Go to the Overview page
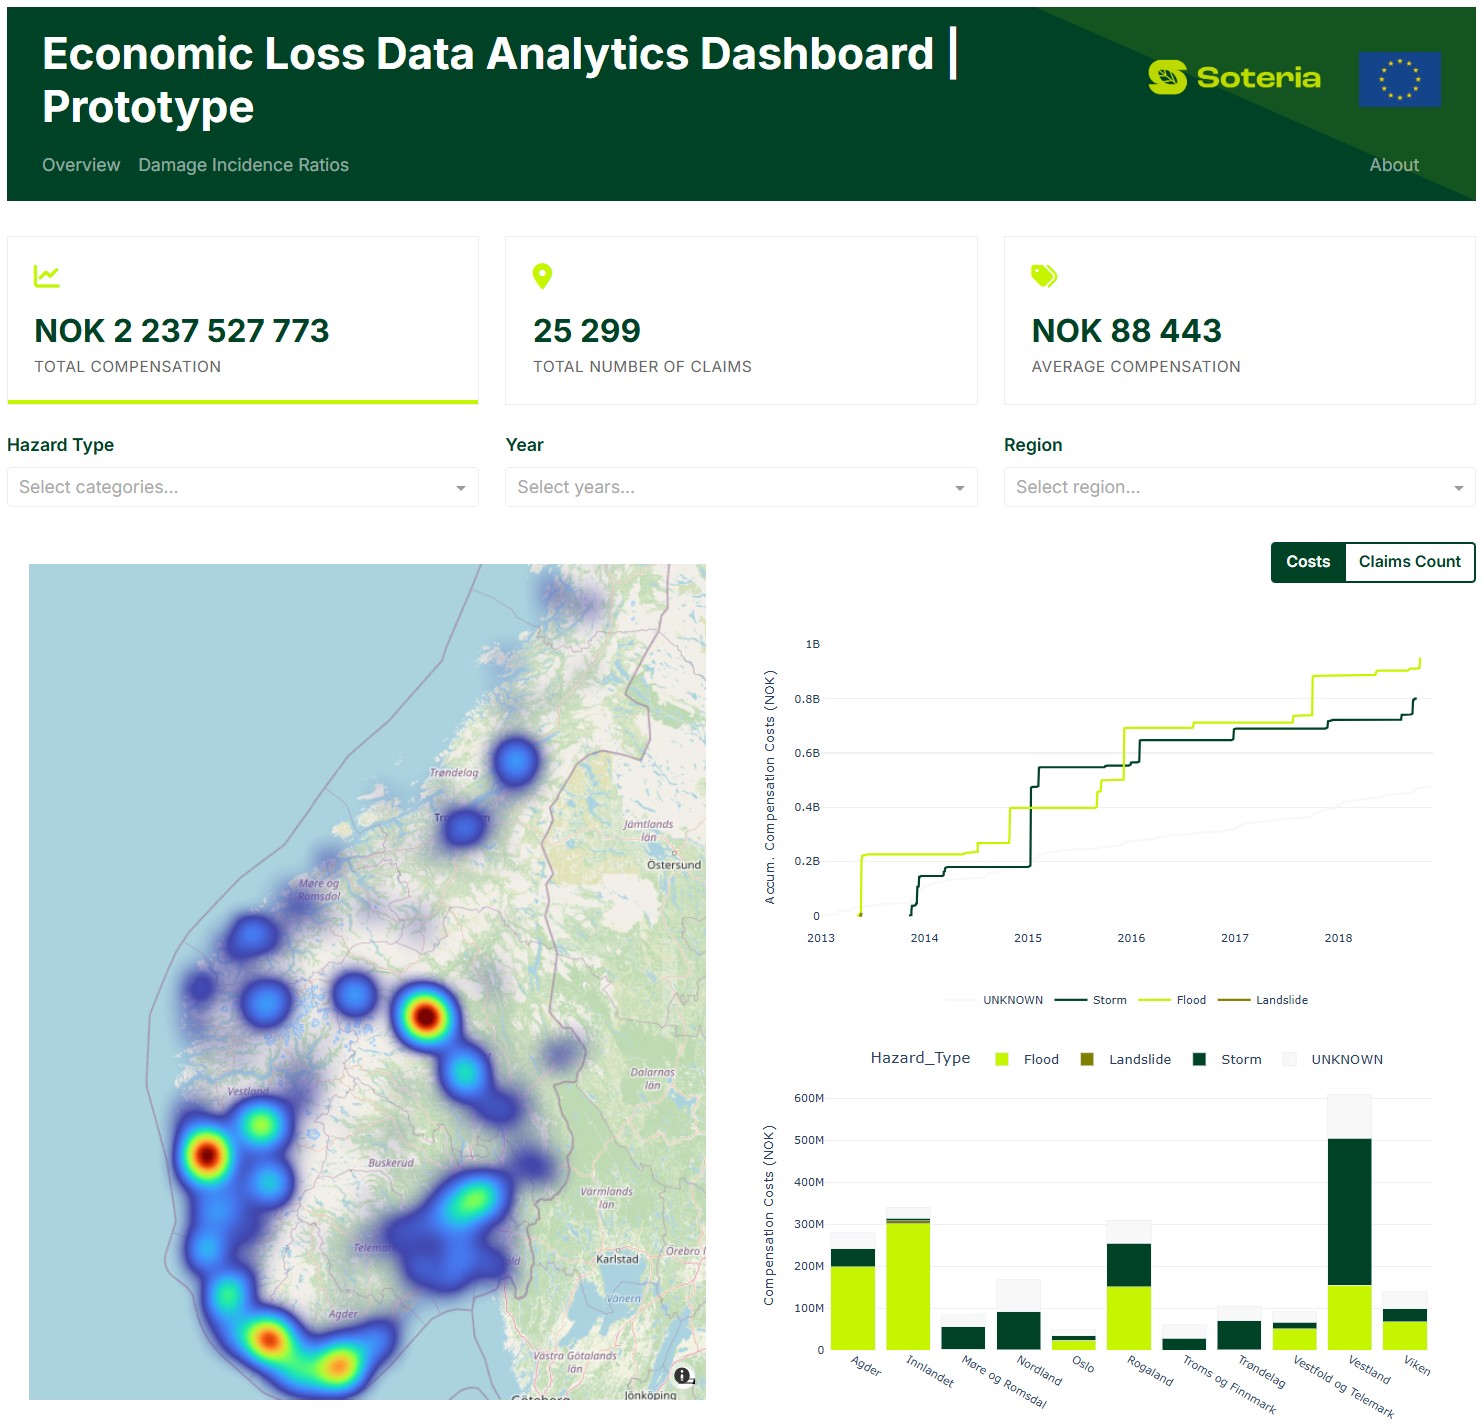The image size is (1482, 1423). coord(81,165)
